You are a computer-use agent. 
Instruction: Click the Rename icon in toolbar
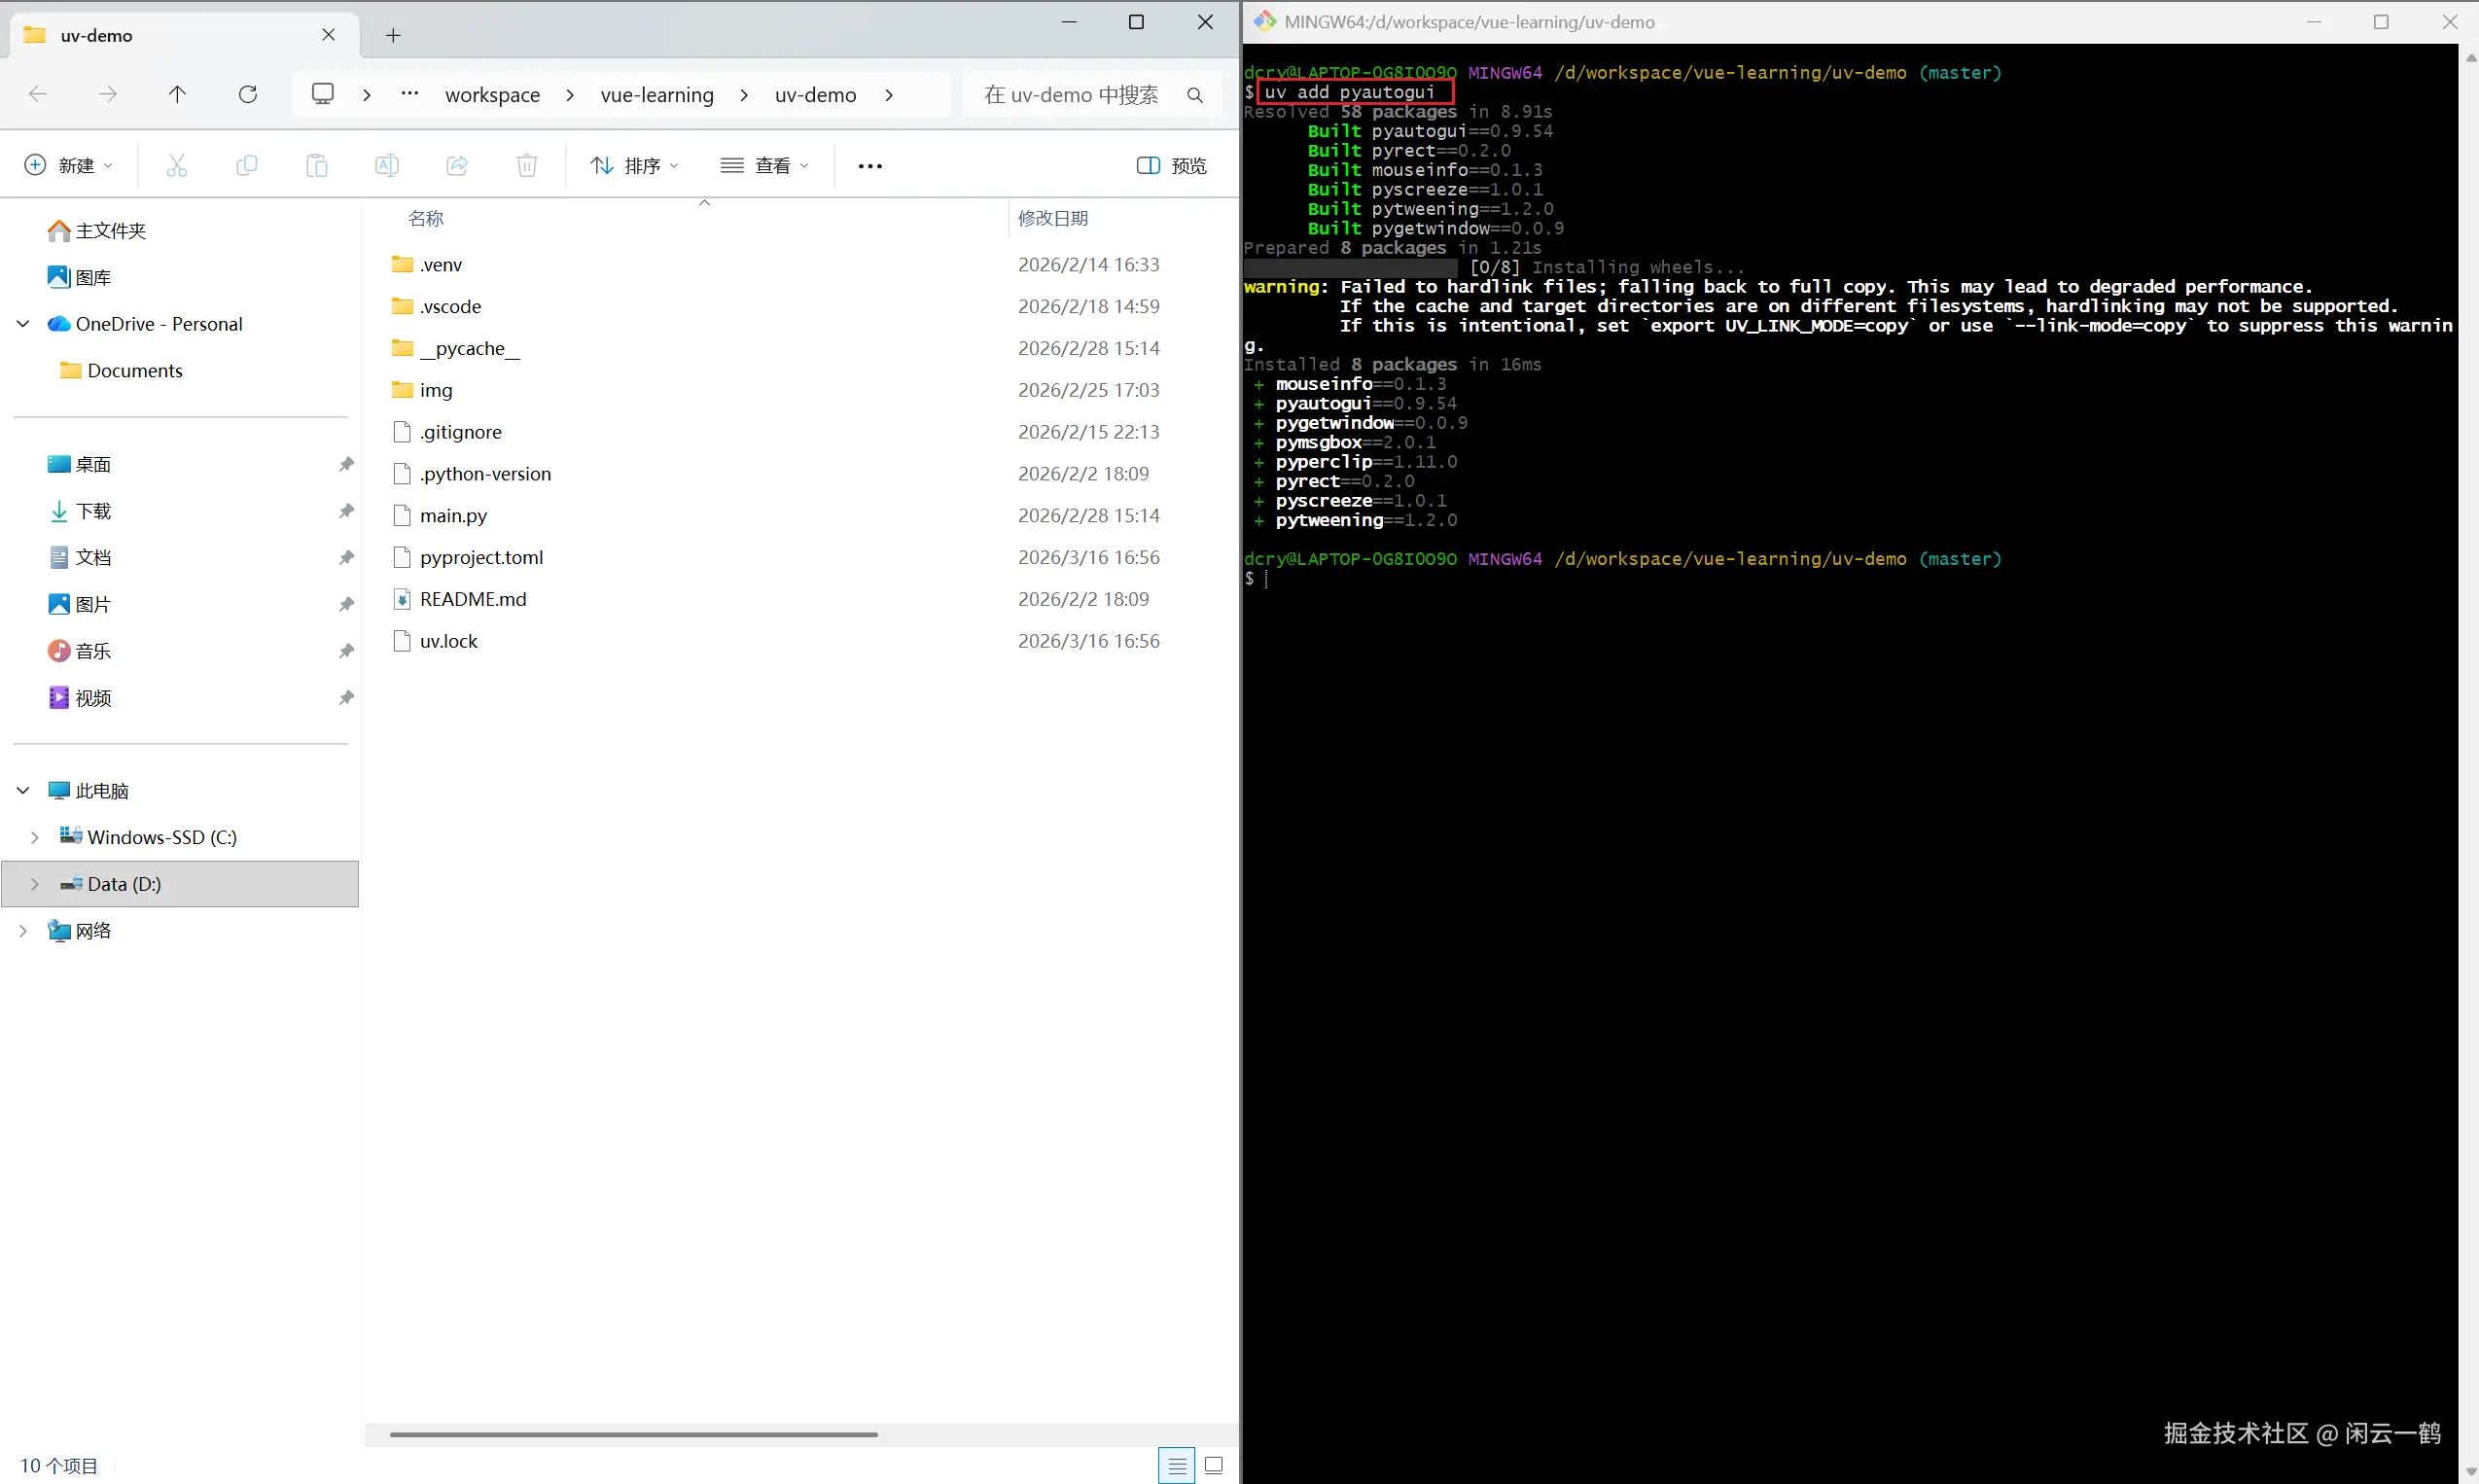point(386,165)
